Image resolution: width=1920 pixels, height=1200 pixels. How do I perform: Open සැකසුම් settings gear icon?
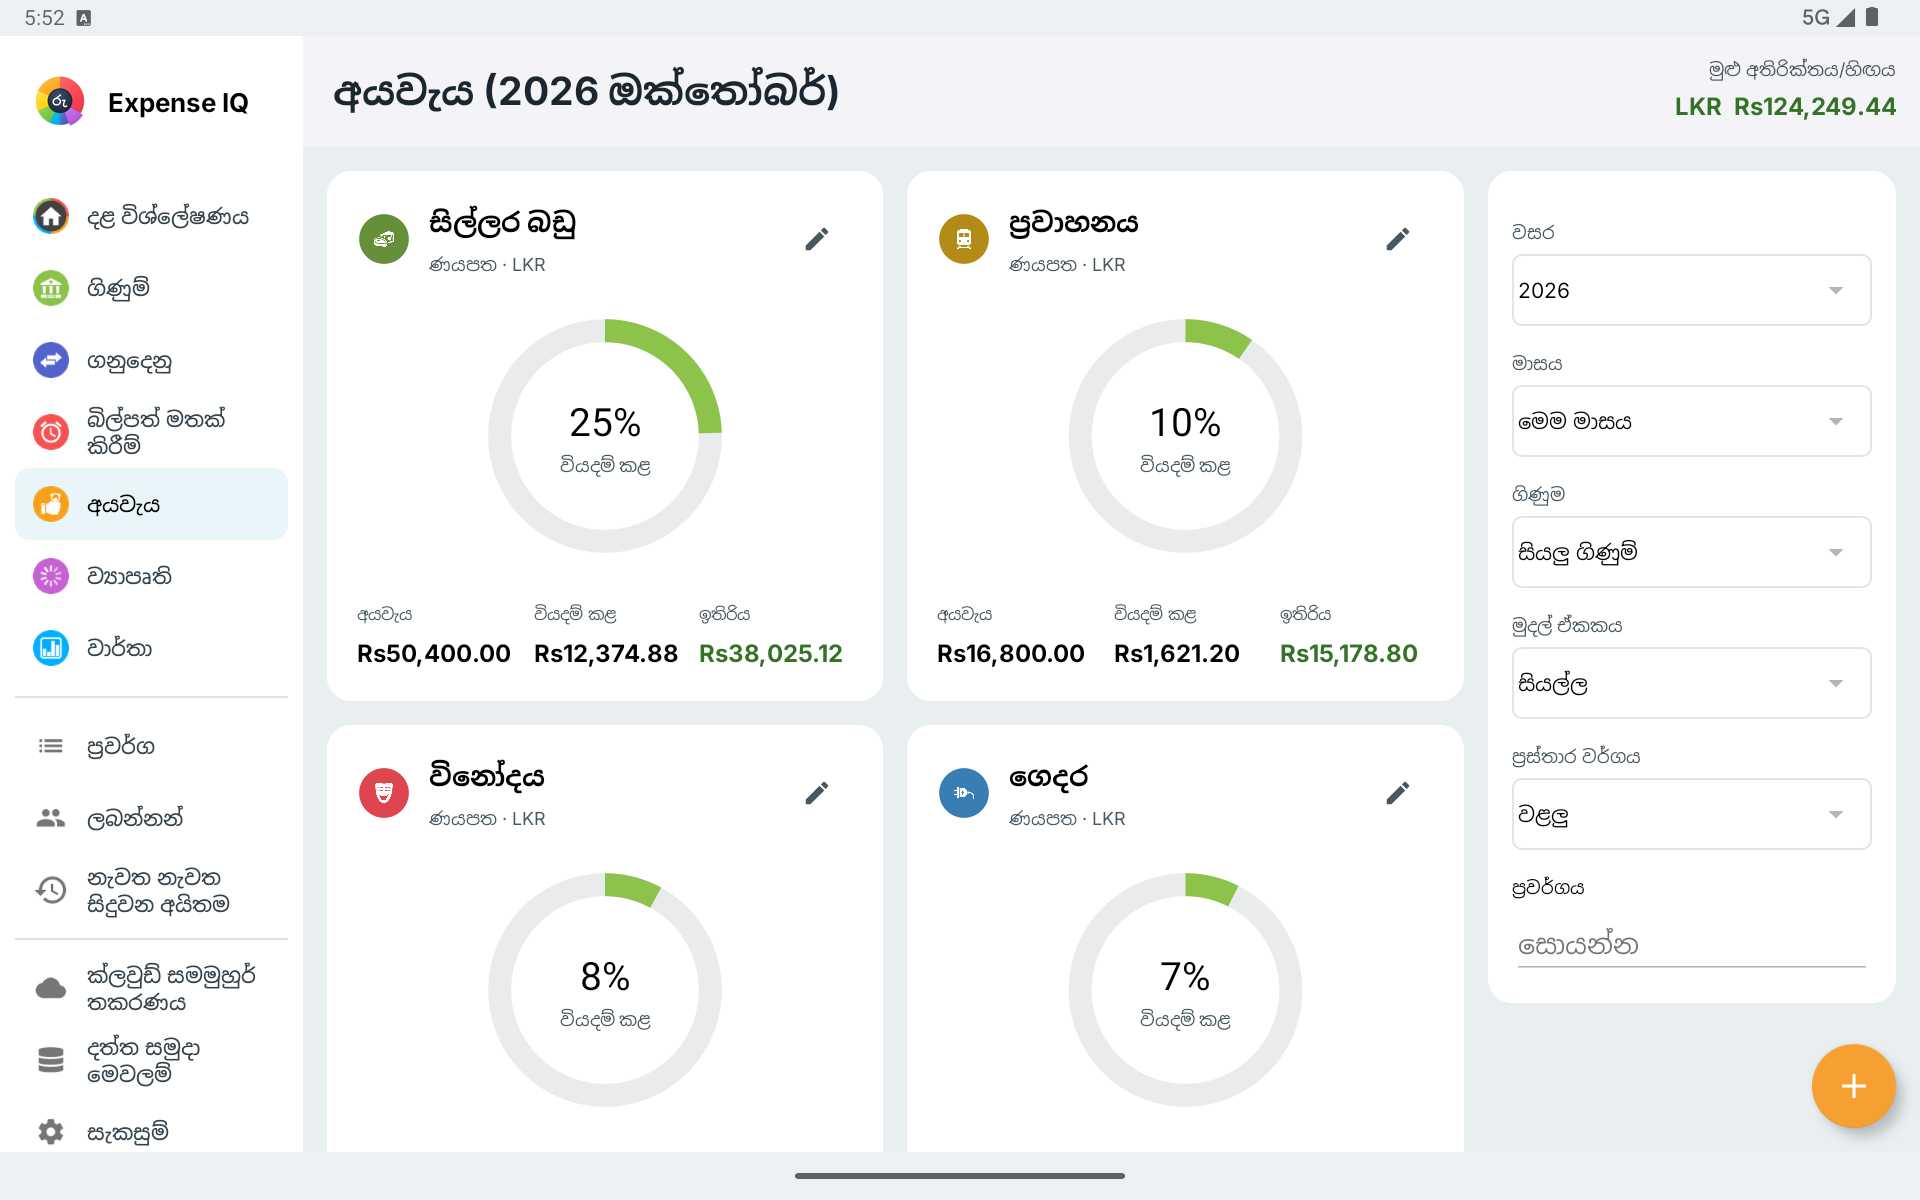(51, 1132)
